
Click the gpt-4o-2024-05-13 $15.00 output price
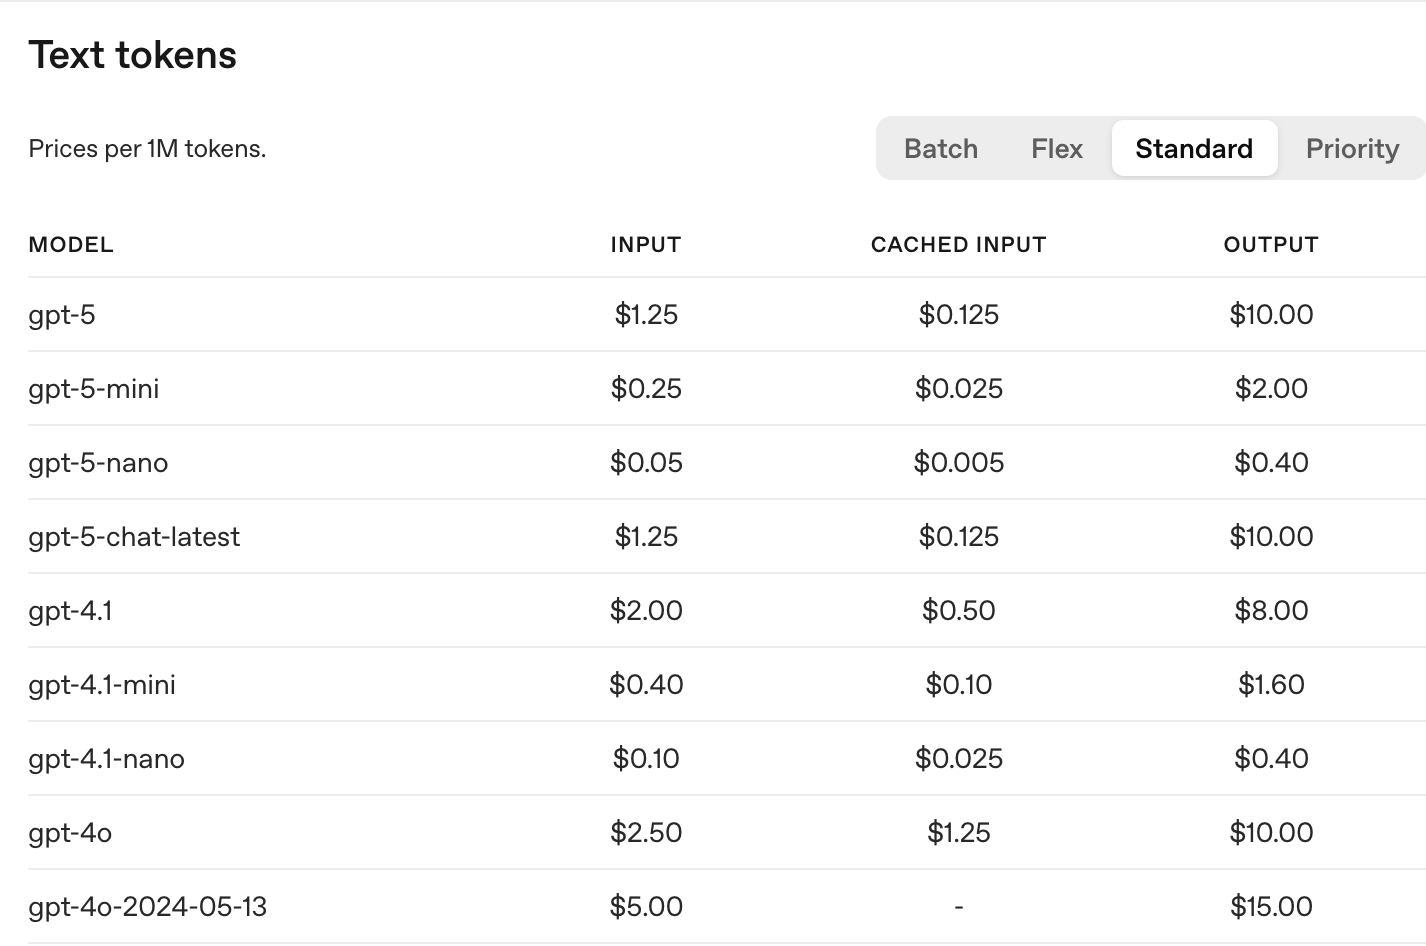click(x=1271, y=907)
